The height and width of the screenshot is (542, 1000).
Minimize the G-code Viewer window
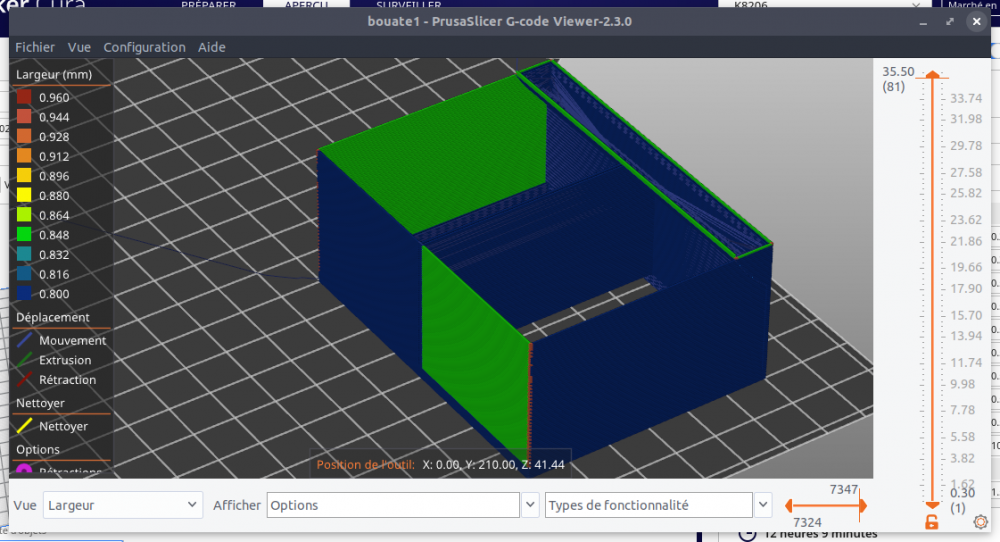(923, 22)
